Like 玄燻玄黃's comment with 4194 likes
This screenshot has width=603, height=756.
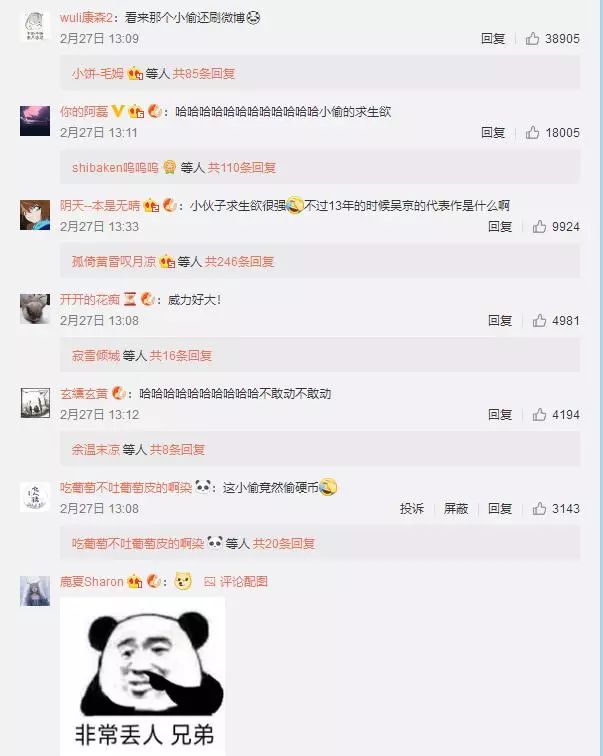click(539, 415)
